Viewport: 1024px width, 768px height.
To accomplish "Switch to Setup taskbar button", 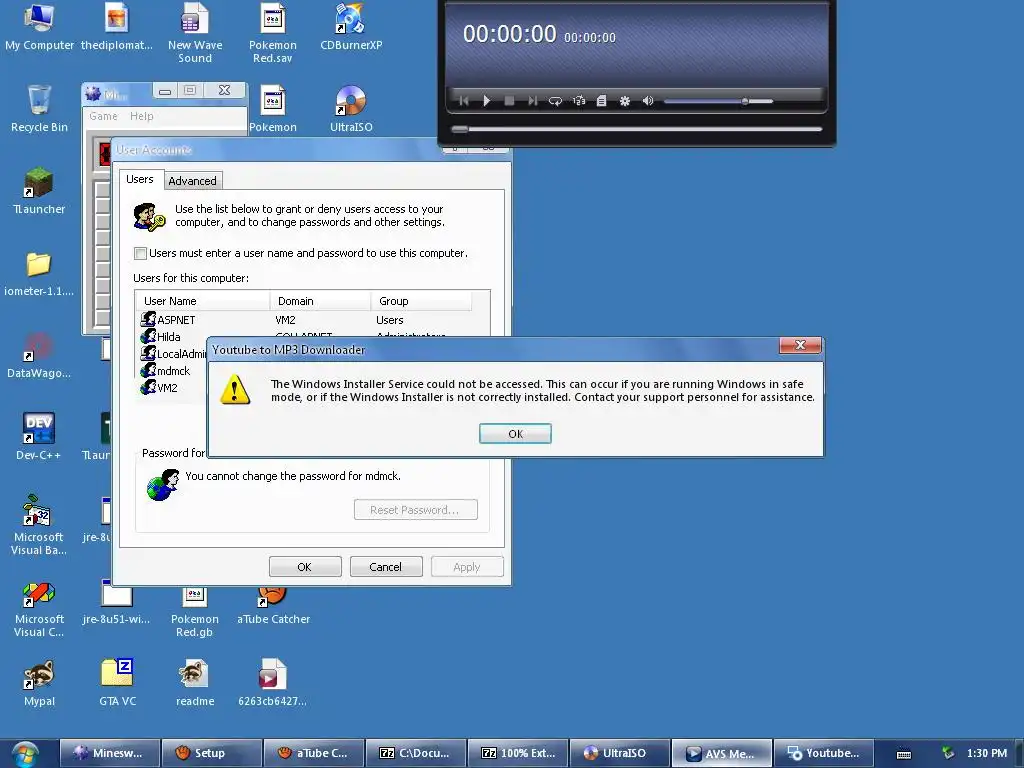I will tap(212, 753).
